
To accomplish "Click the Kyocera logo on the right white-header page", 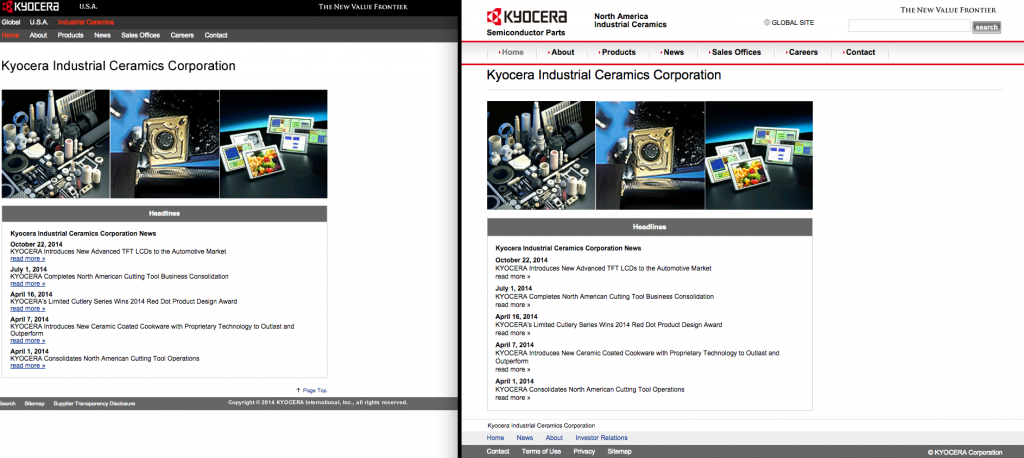I will (x=526, y=16).
